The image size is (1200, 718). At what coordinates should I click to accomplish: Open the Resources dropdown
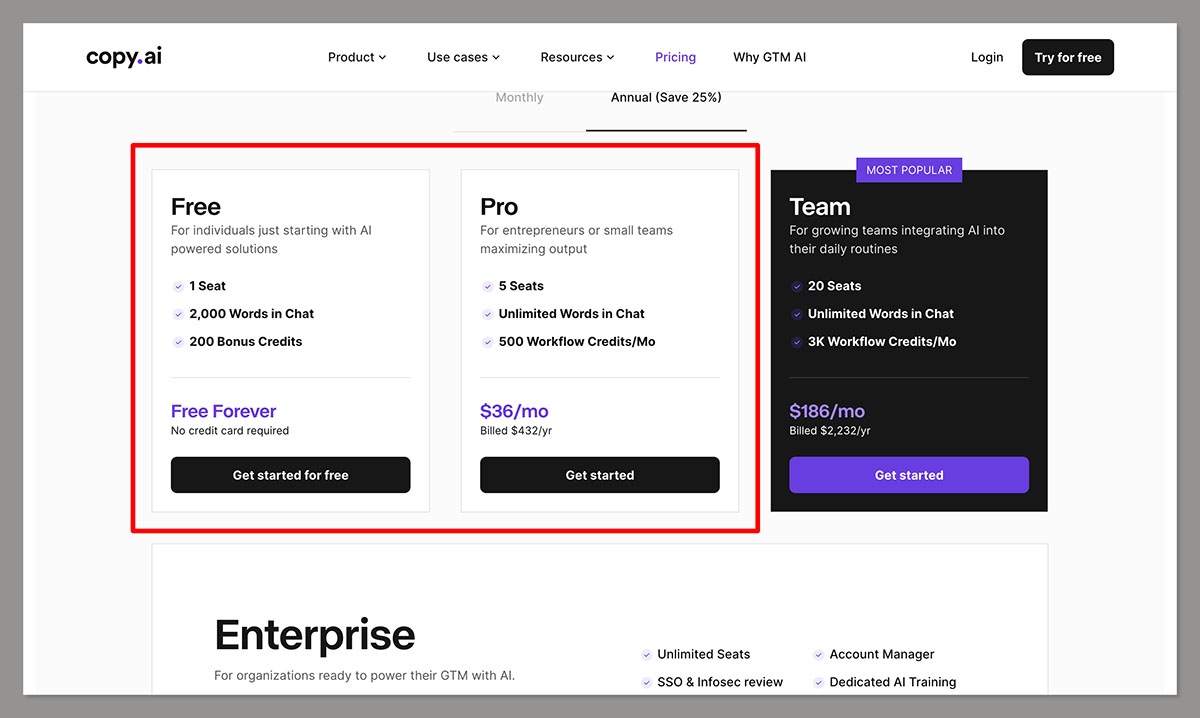tap(577, 57)
